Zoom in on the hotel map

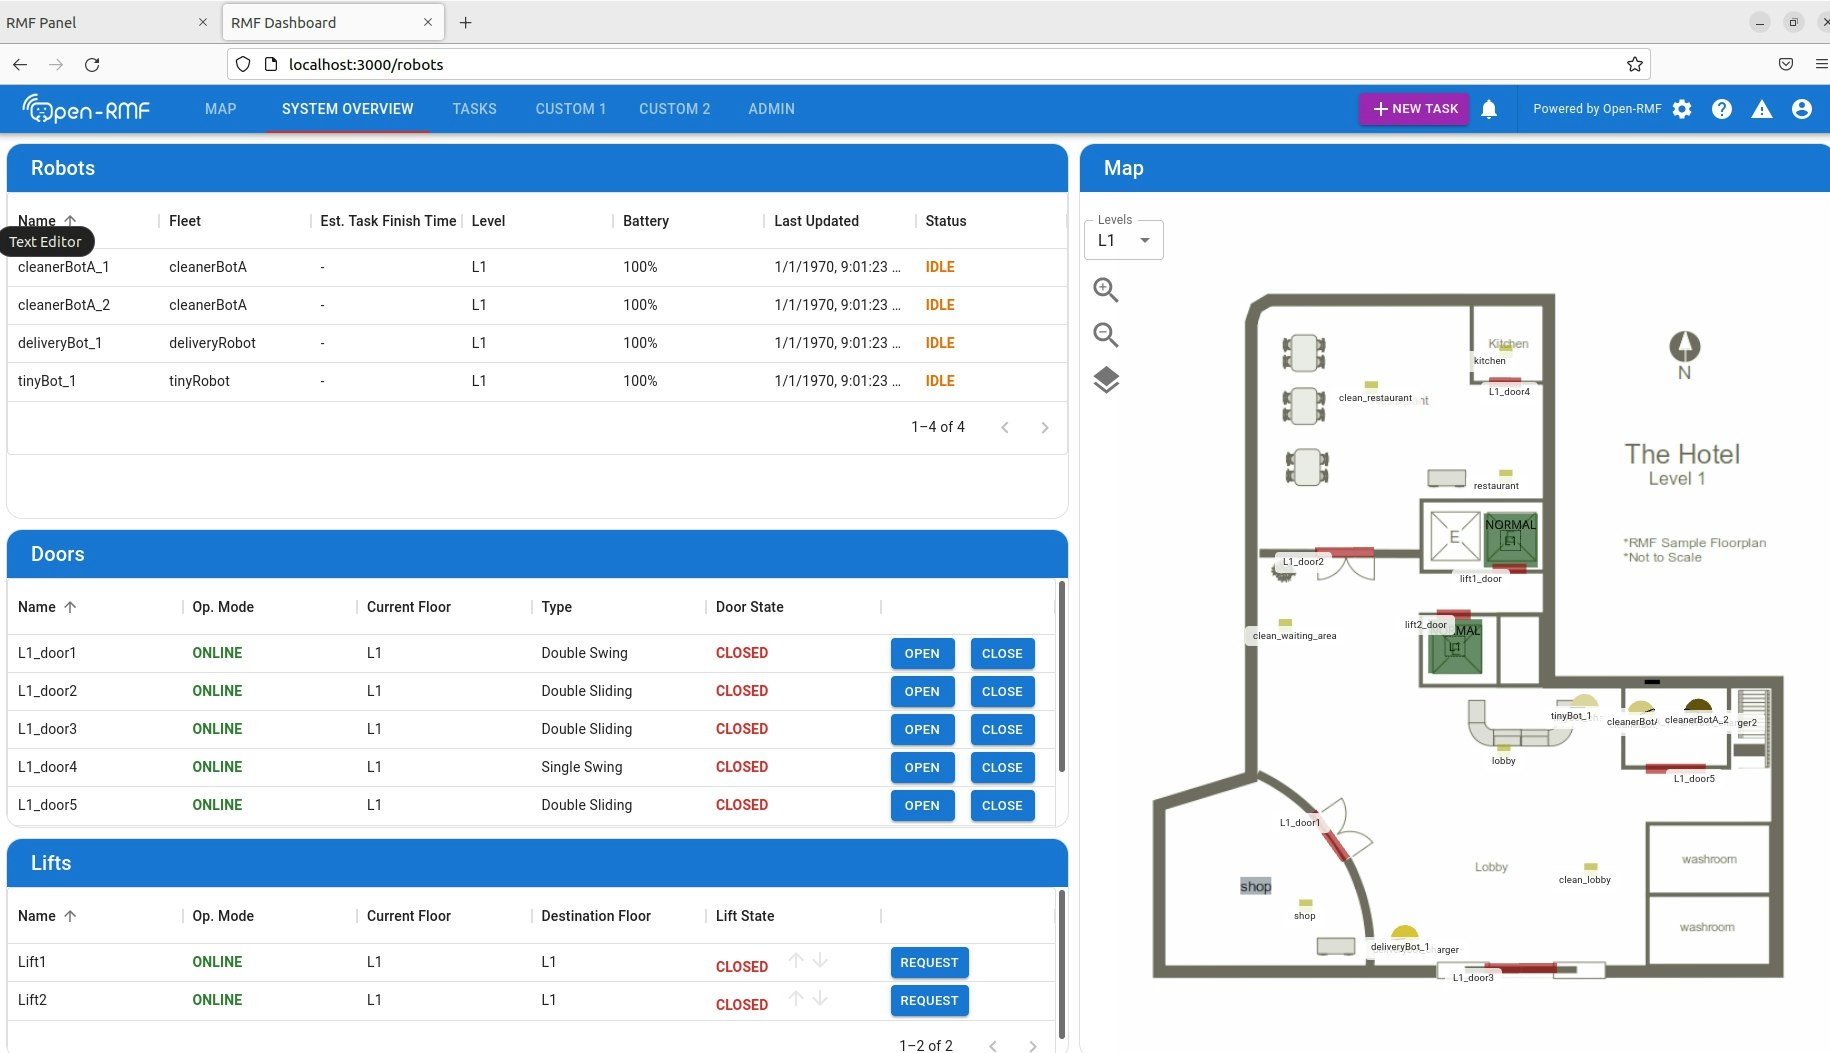tap(1104, 290)
